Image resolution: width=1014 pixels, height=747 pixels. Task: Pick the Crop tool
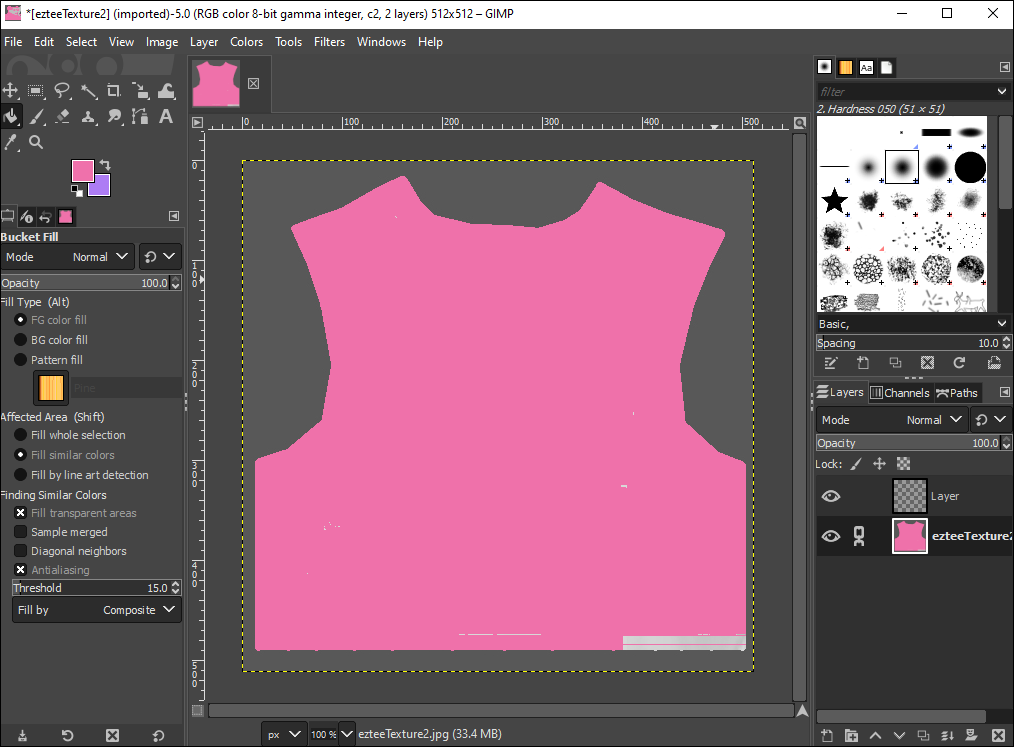coord(114,91)
